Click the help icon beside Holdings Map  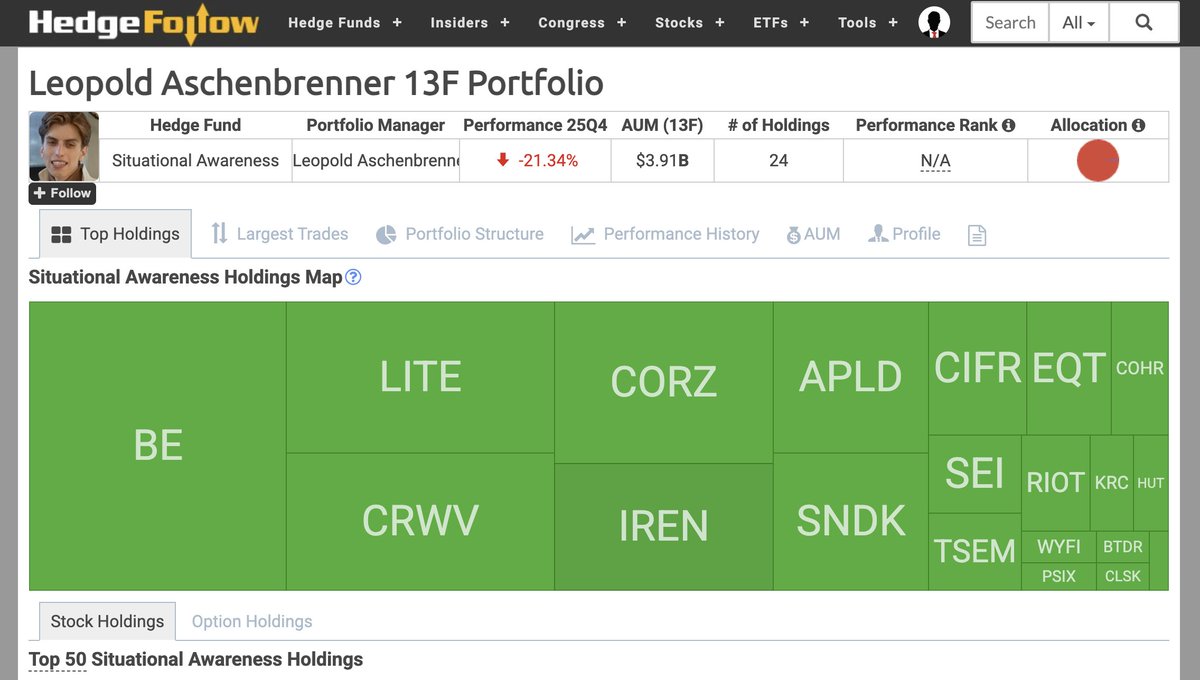pos(353,277)
